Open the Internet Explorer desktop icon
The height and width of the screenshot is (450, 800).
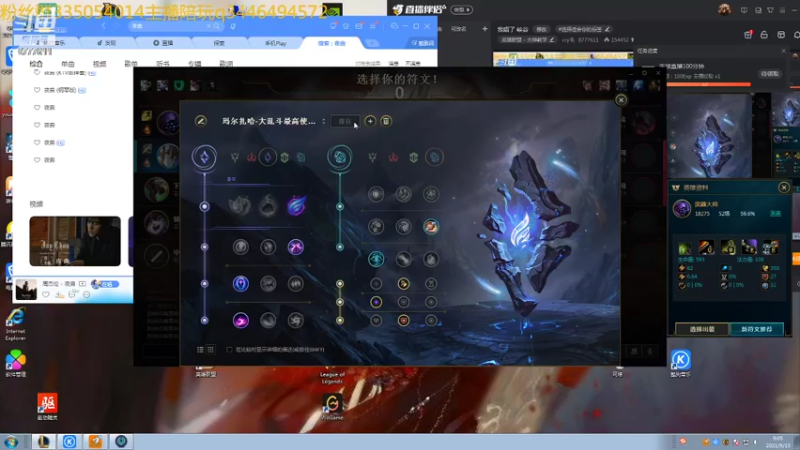[x=15, y=324]
